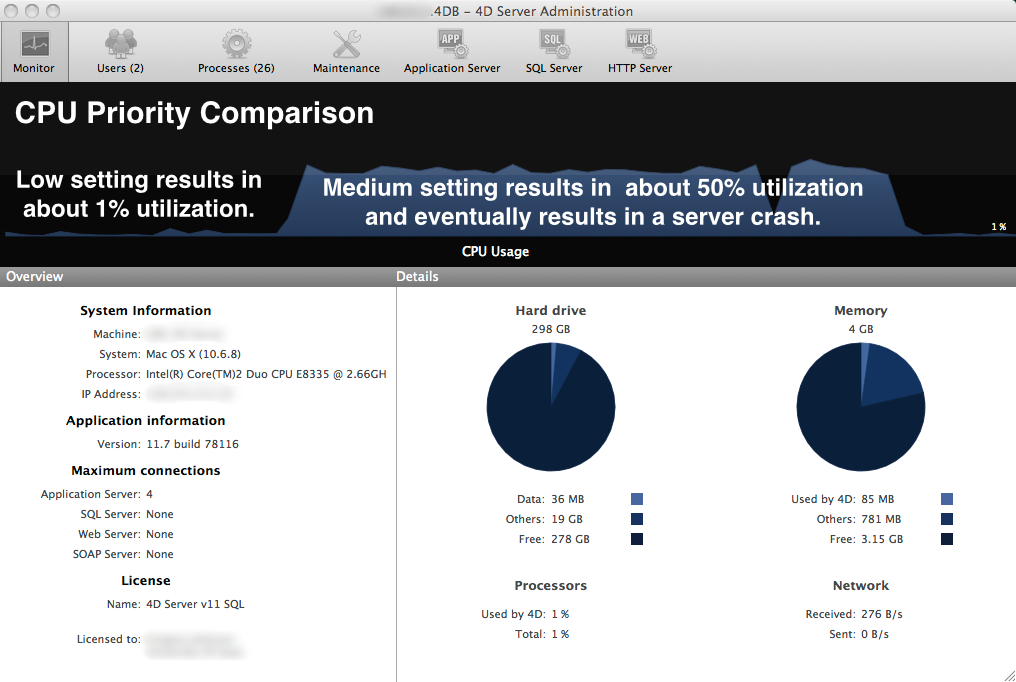Click the Data legend color square

pyautogui.click(x=637, y=498)
